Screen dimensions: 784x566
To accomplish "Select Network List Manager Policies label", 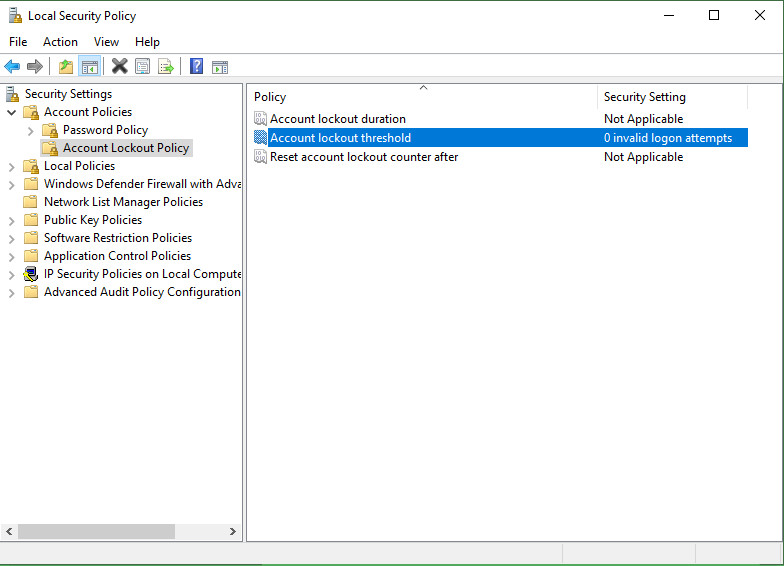I will (x=124, y=202).
